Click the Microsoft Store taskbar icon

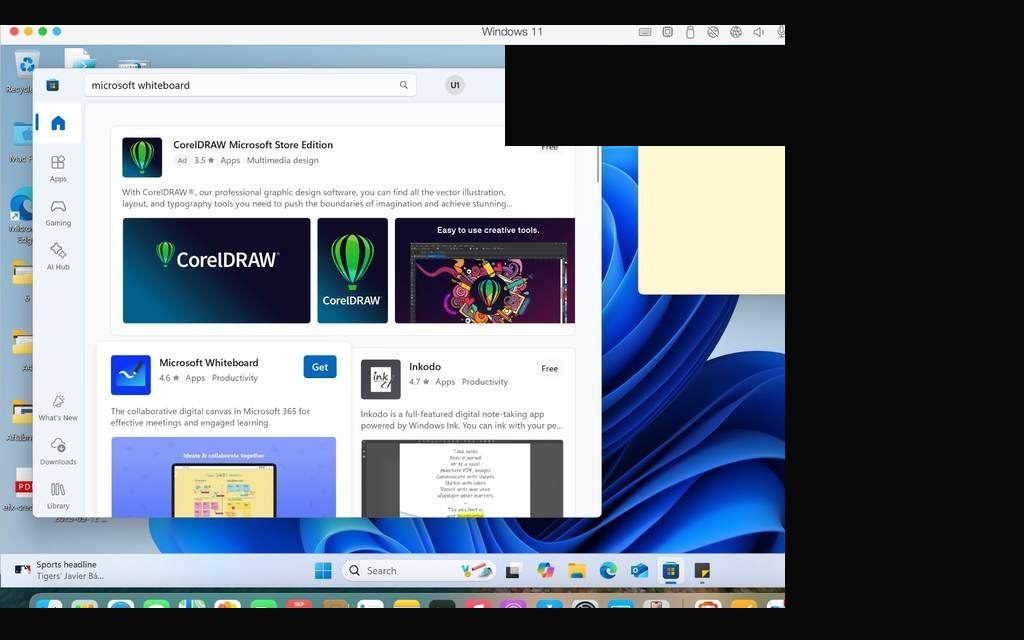tap(671, 571)
